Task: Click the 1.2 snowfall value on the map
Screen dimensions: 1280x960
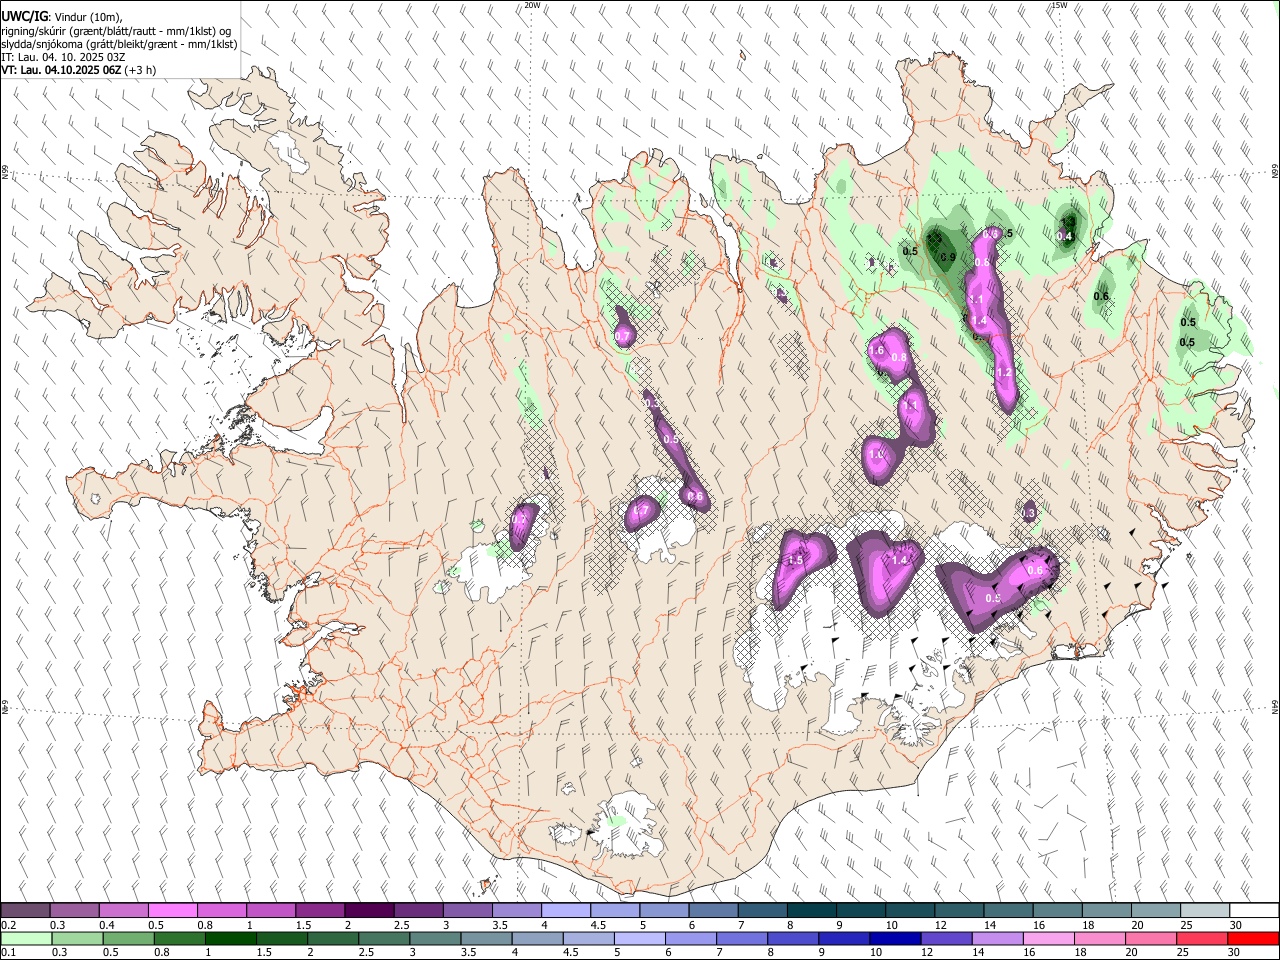Action: (1005, 372)
